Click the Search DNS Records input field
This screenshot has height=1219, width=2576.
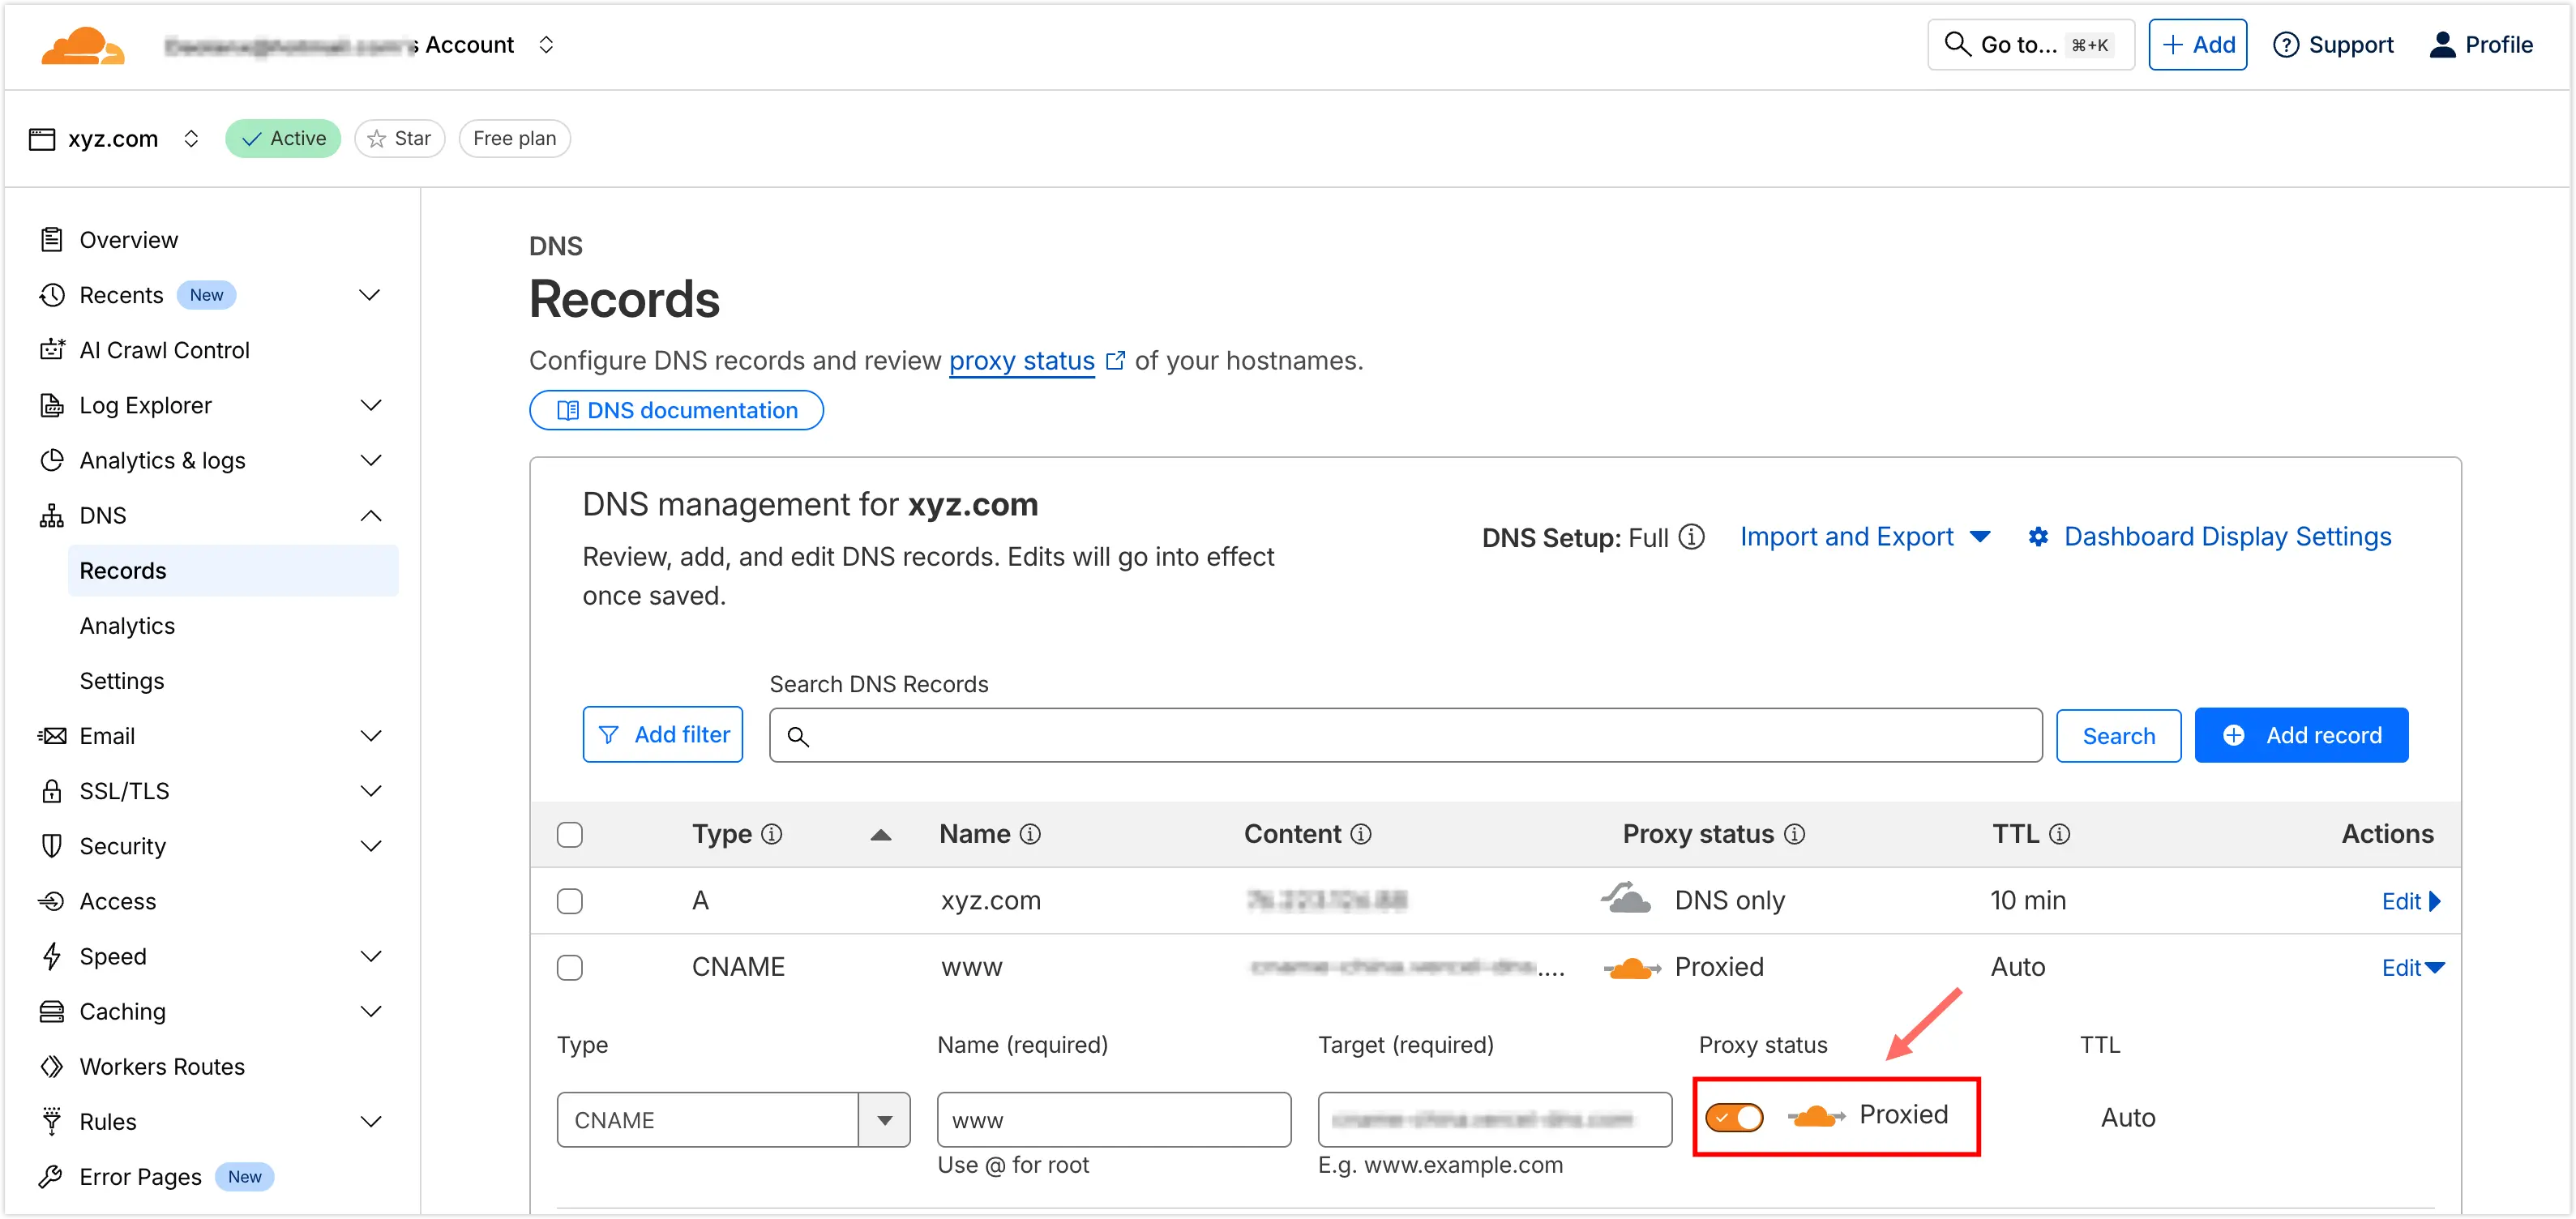(1400, 735)
